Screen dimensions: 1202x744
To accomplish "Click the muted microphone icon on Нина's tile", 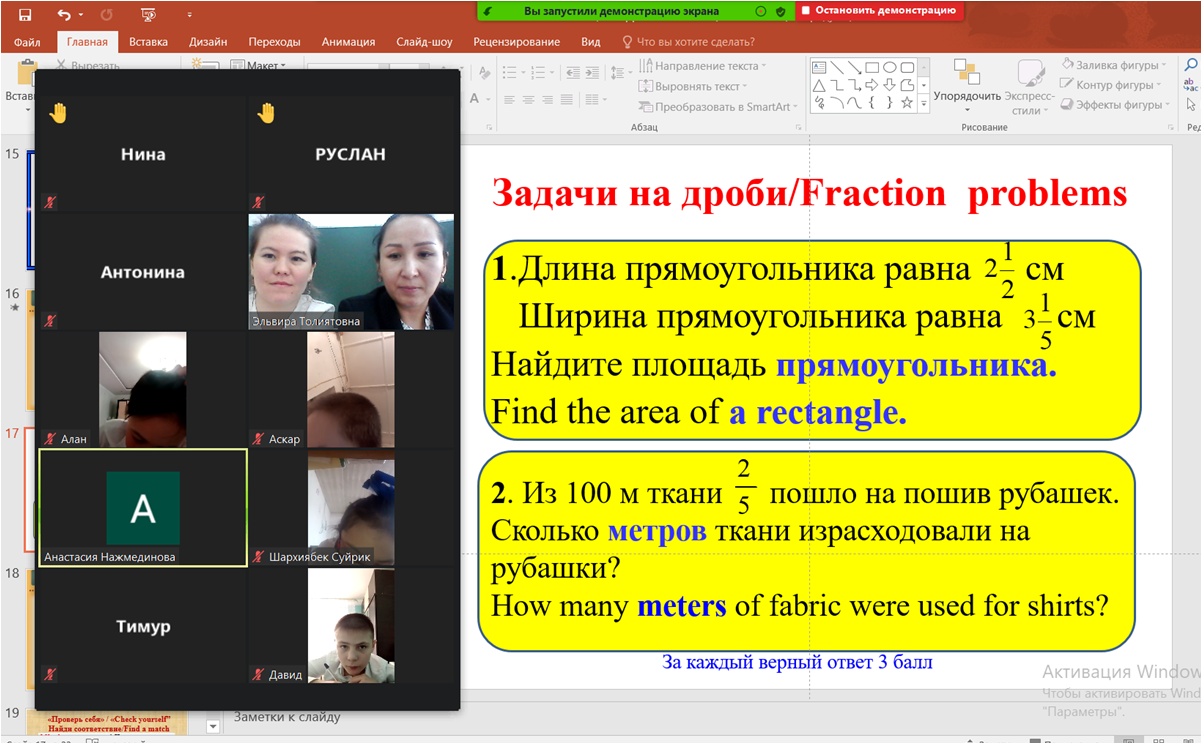I will coord(50,202).
